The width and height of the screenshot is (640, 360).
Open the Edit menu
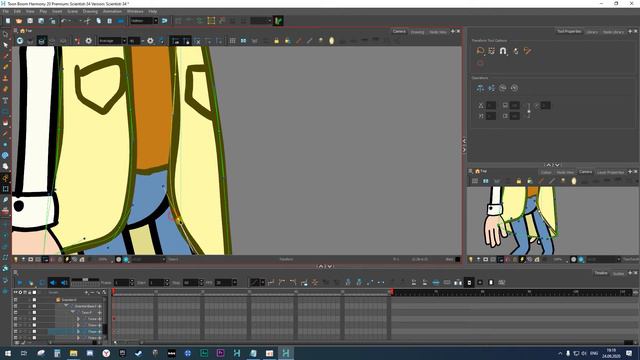pos(17,11)
